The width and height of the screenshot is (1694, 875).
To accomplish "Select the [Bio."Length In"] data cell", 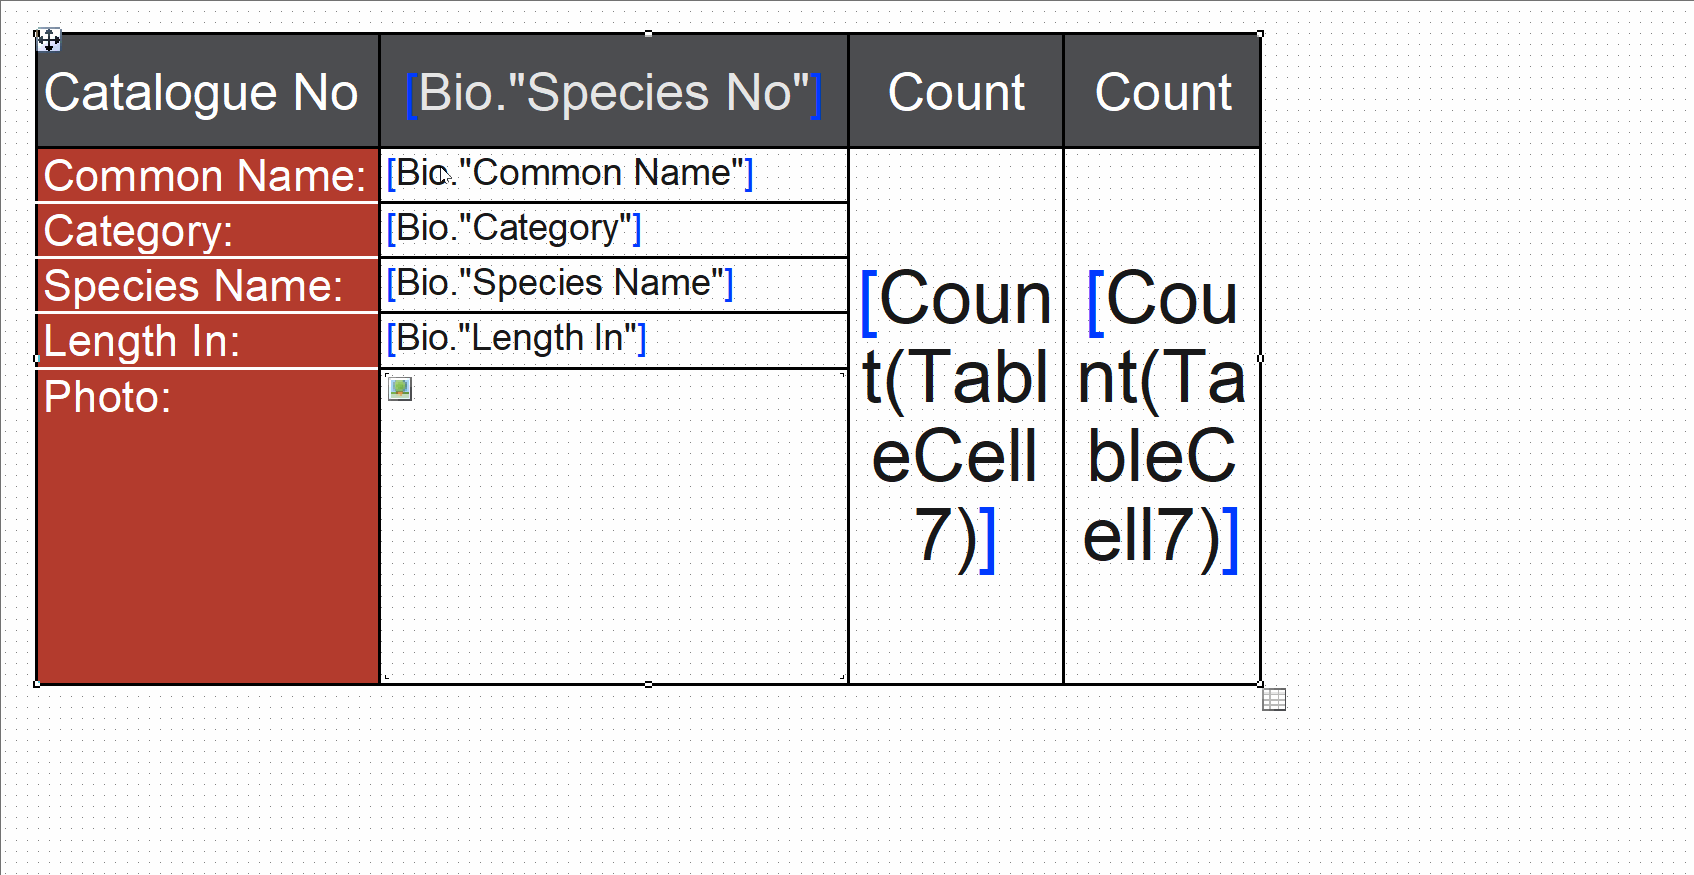I will coord(613,340).
